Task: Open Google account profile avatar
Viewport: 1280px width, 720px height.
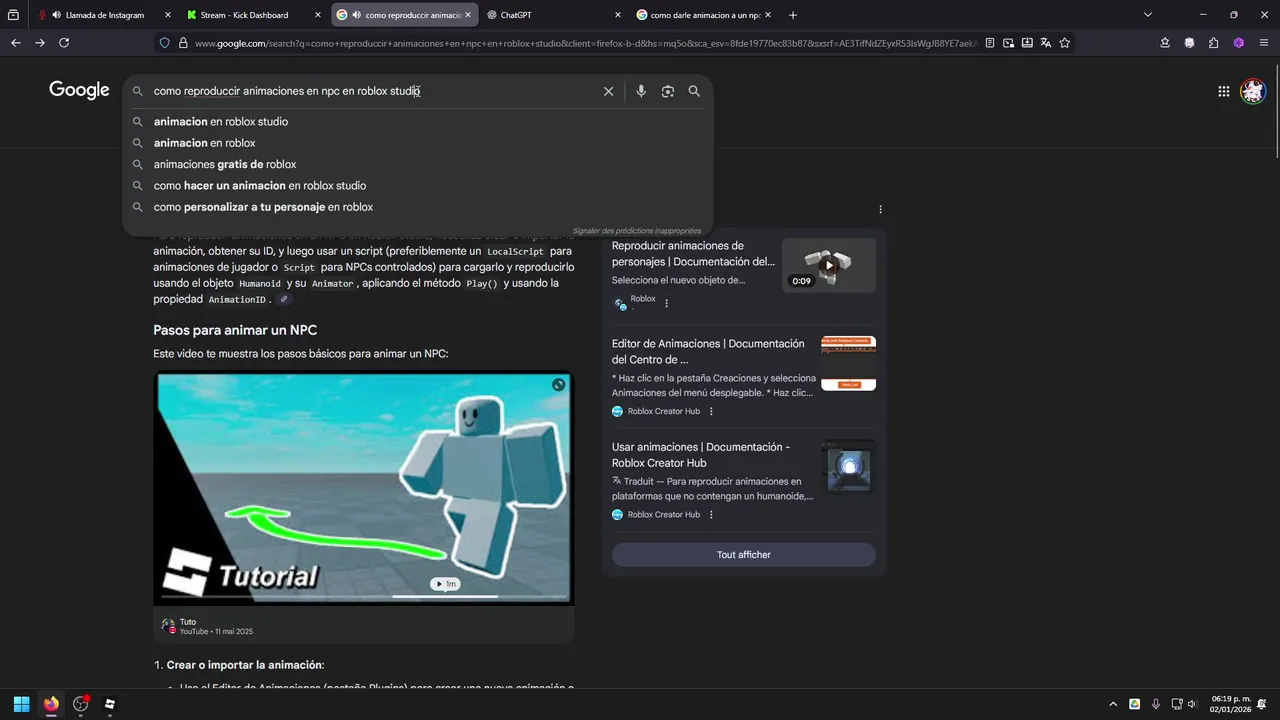Action: click(x=1253, y=91)
